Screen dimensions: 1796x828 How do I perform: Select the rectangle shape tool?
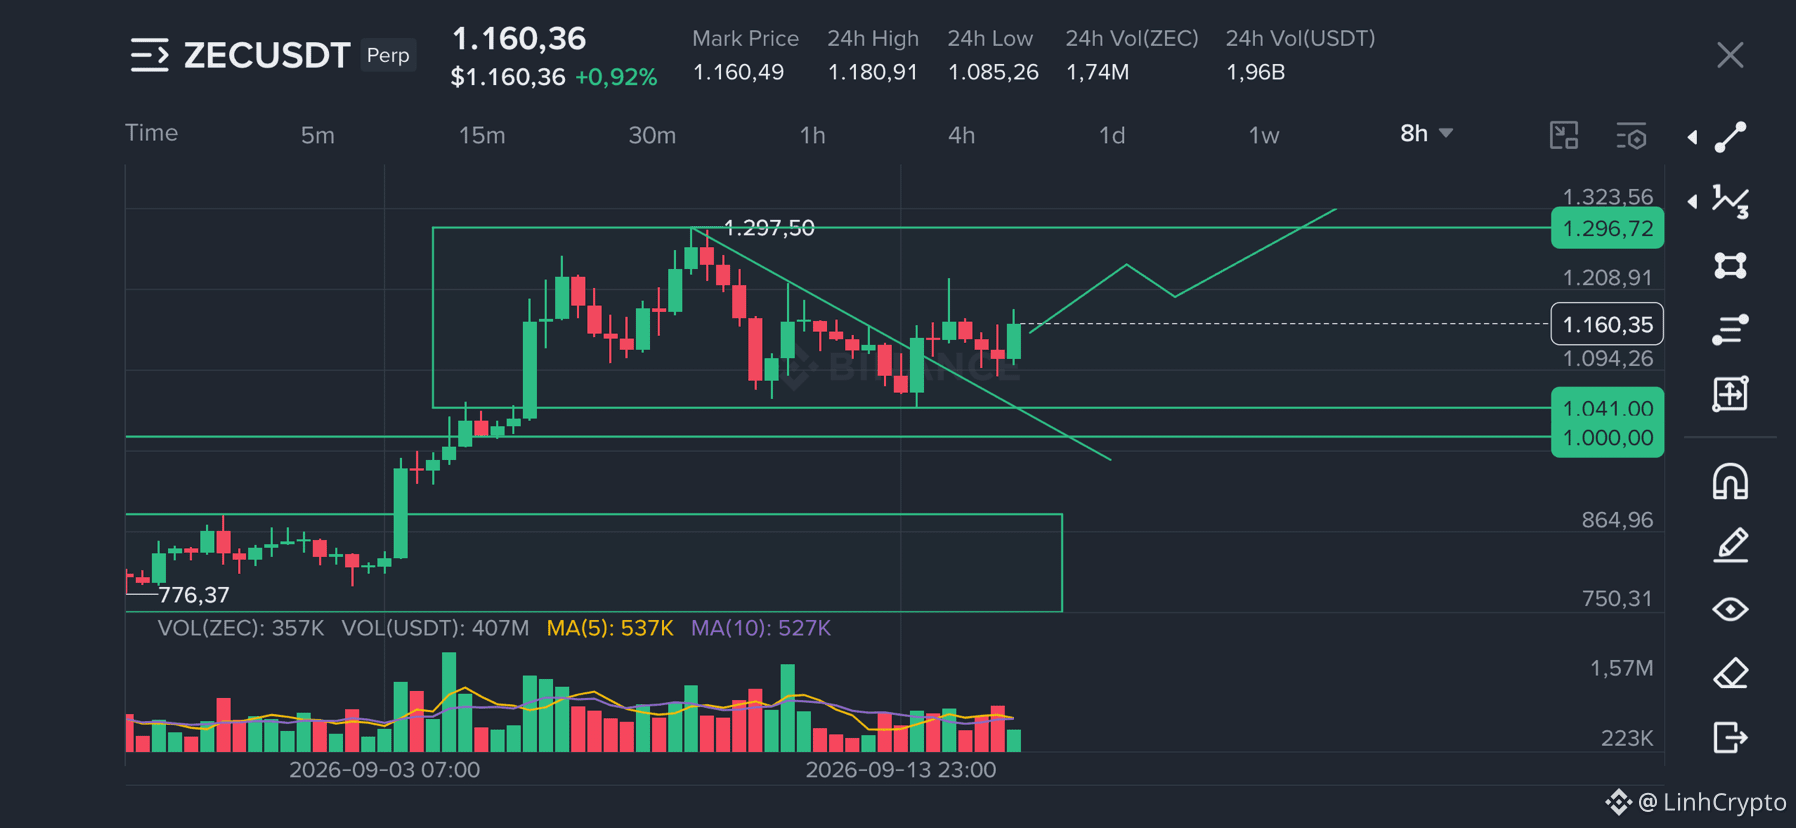(1730, 265)
